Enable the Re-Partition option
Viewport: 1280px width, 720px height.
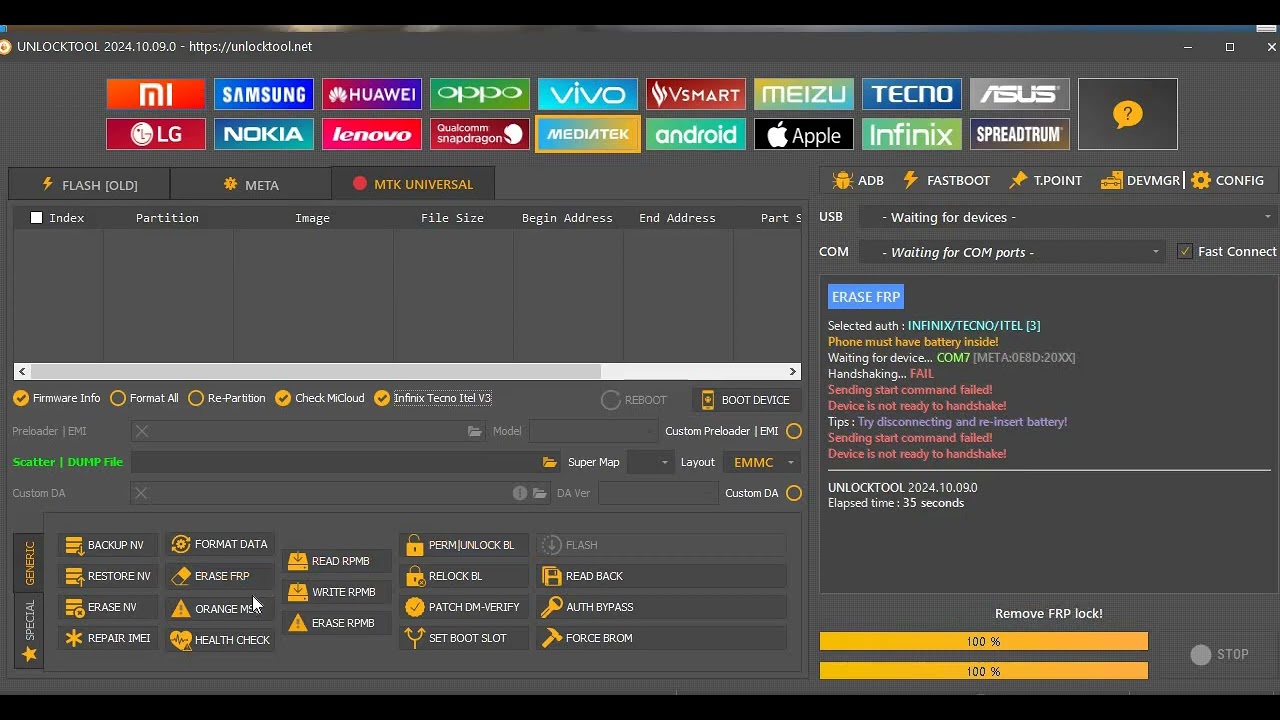pos(227,398)
